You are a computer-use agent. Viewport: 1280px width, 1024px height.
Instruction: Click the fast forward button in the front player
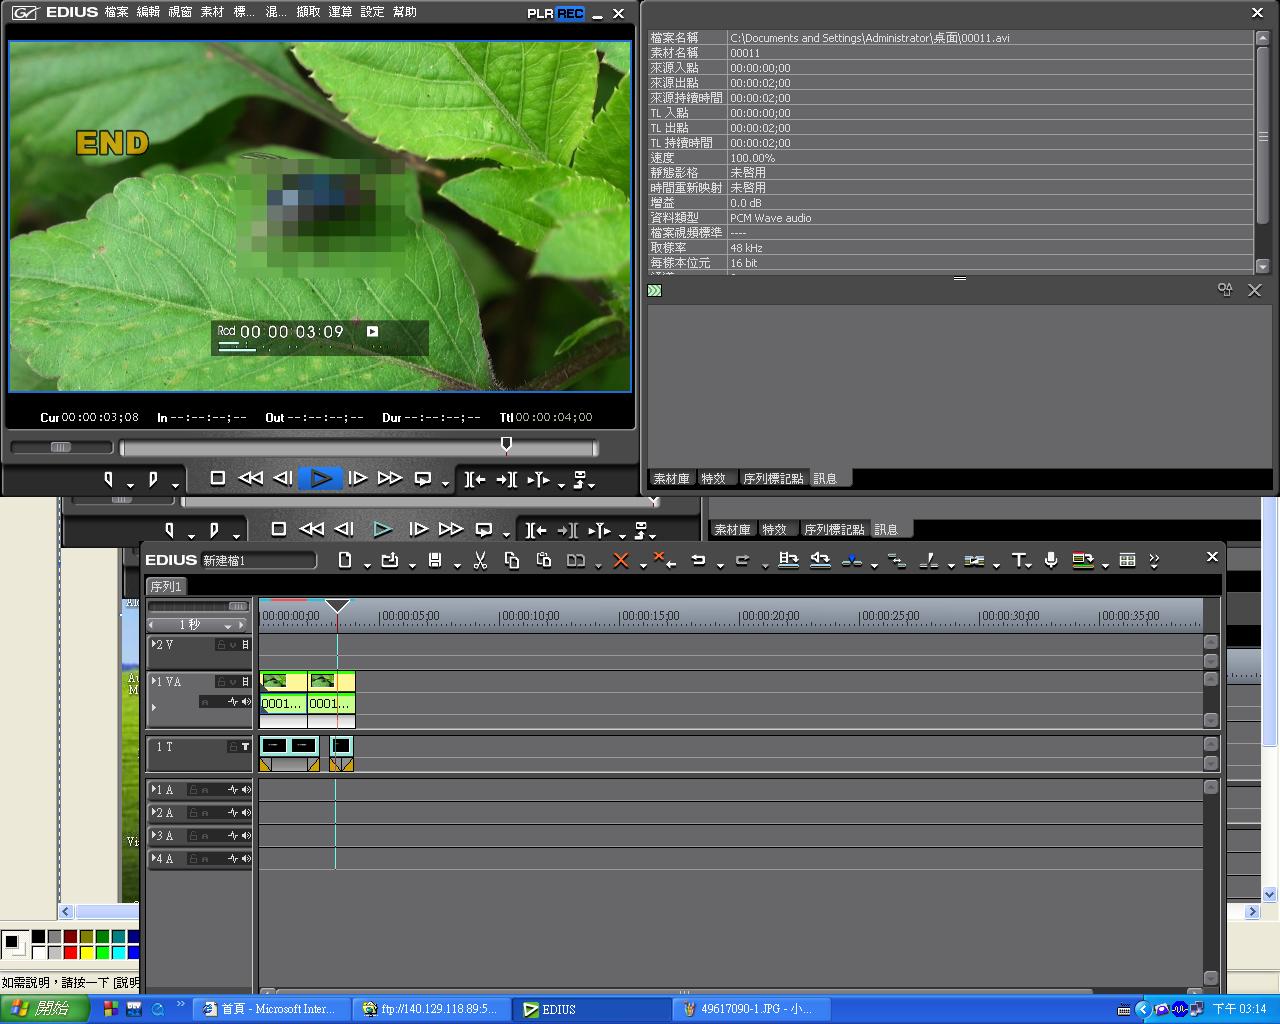[390, 478]
